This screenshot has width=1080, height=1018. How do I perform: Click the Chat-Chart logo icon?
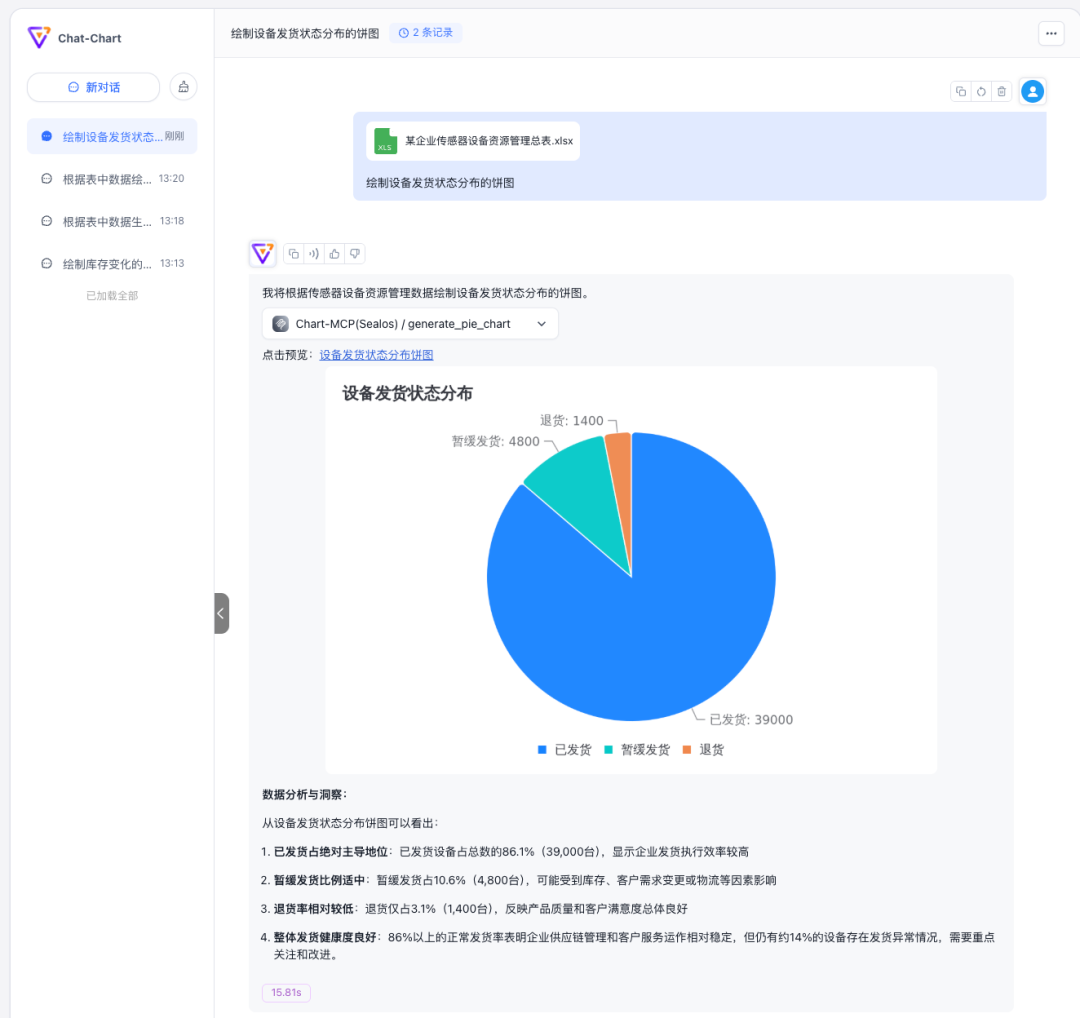pyautogui.click(x=39, y=37)
